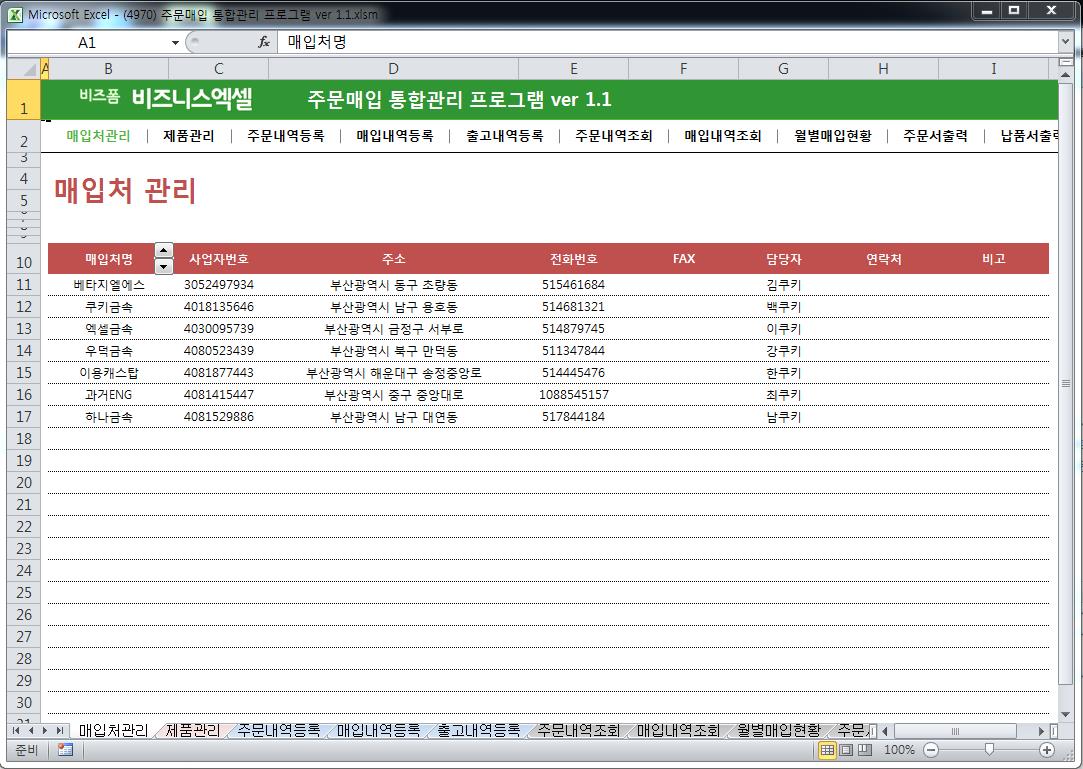This screenshot has height=769, width=1083.
Task: Click the Name Box showing A1
Action: (87, 43)
